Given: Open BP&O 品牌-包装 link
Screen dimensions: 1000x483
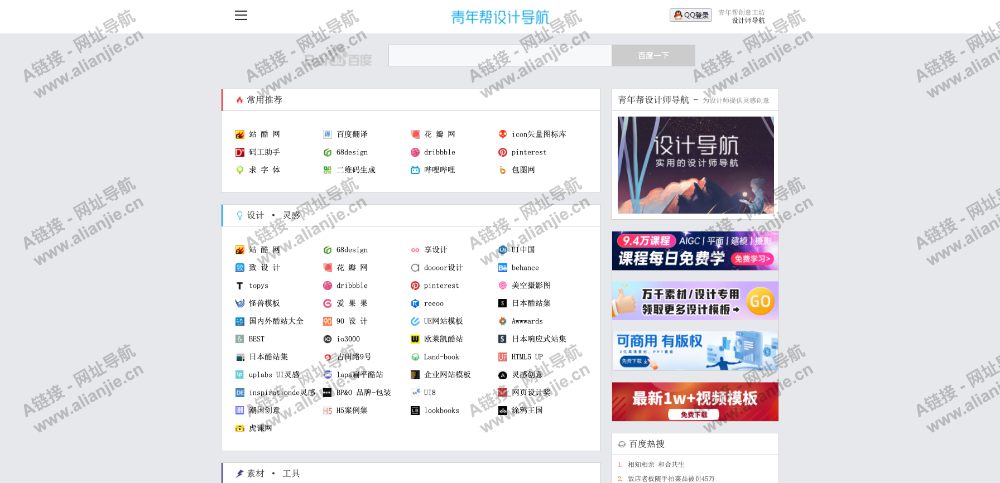Looking at the screenshot, I should (364, 393).
